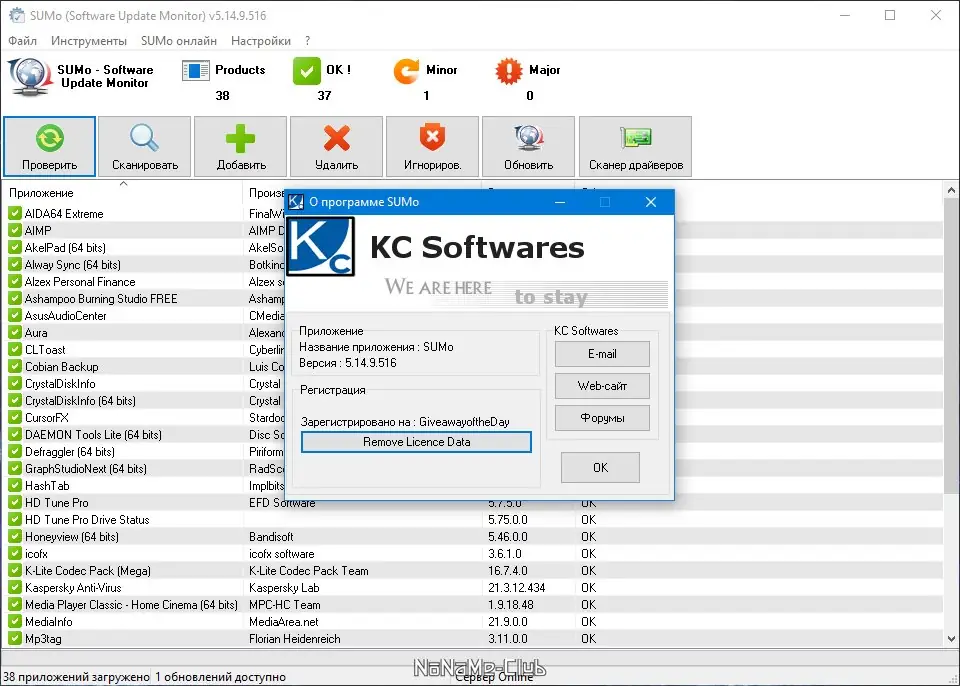
Task: Click the Web-сайт button
Action: click(x=602, y=386)
